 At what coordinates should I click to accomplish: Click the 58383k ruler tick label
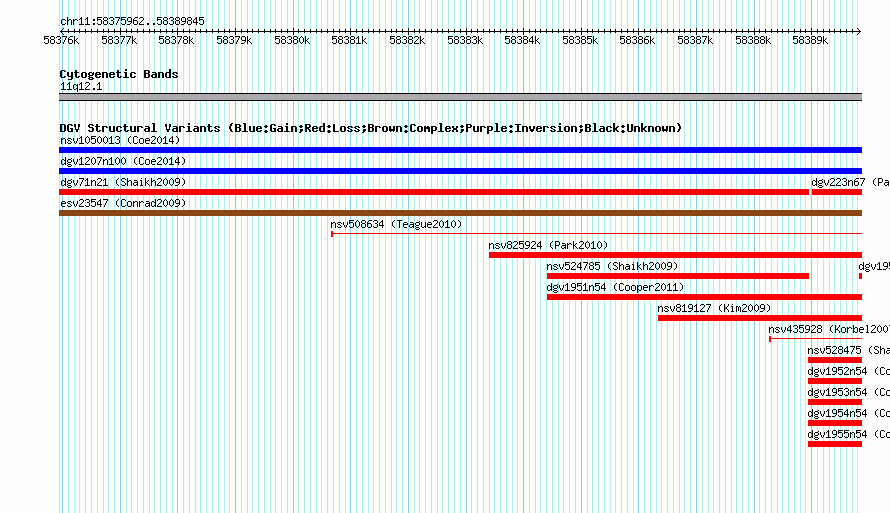[465, 40]
